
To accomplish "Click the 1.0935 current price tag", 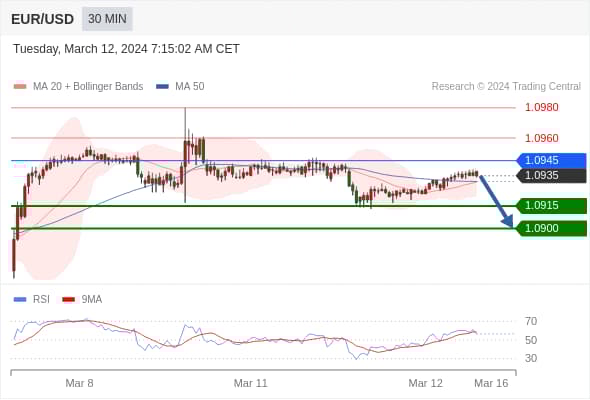I will (552, 176).
